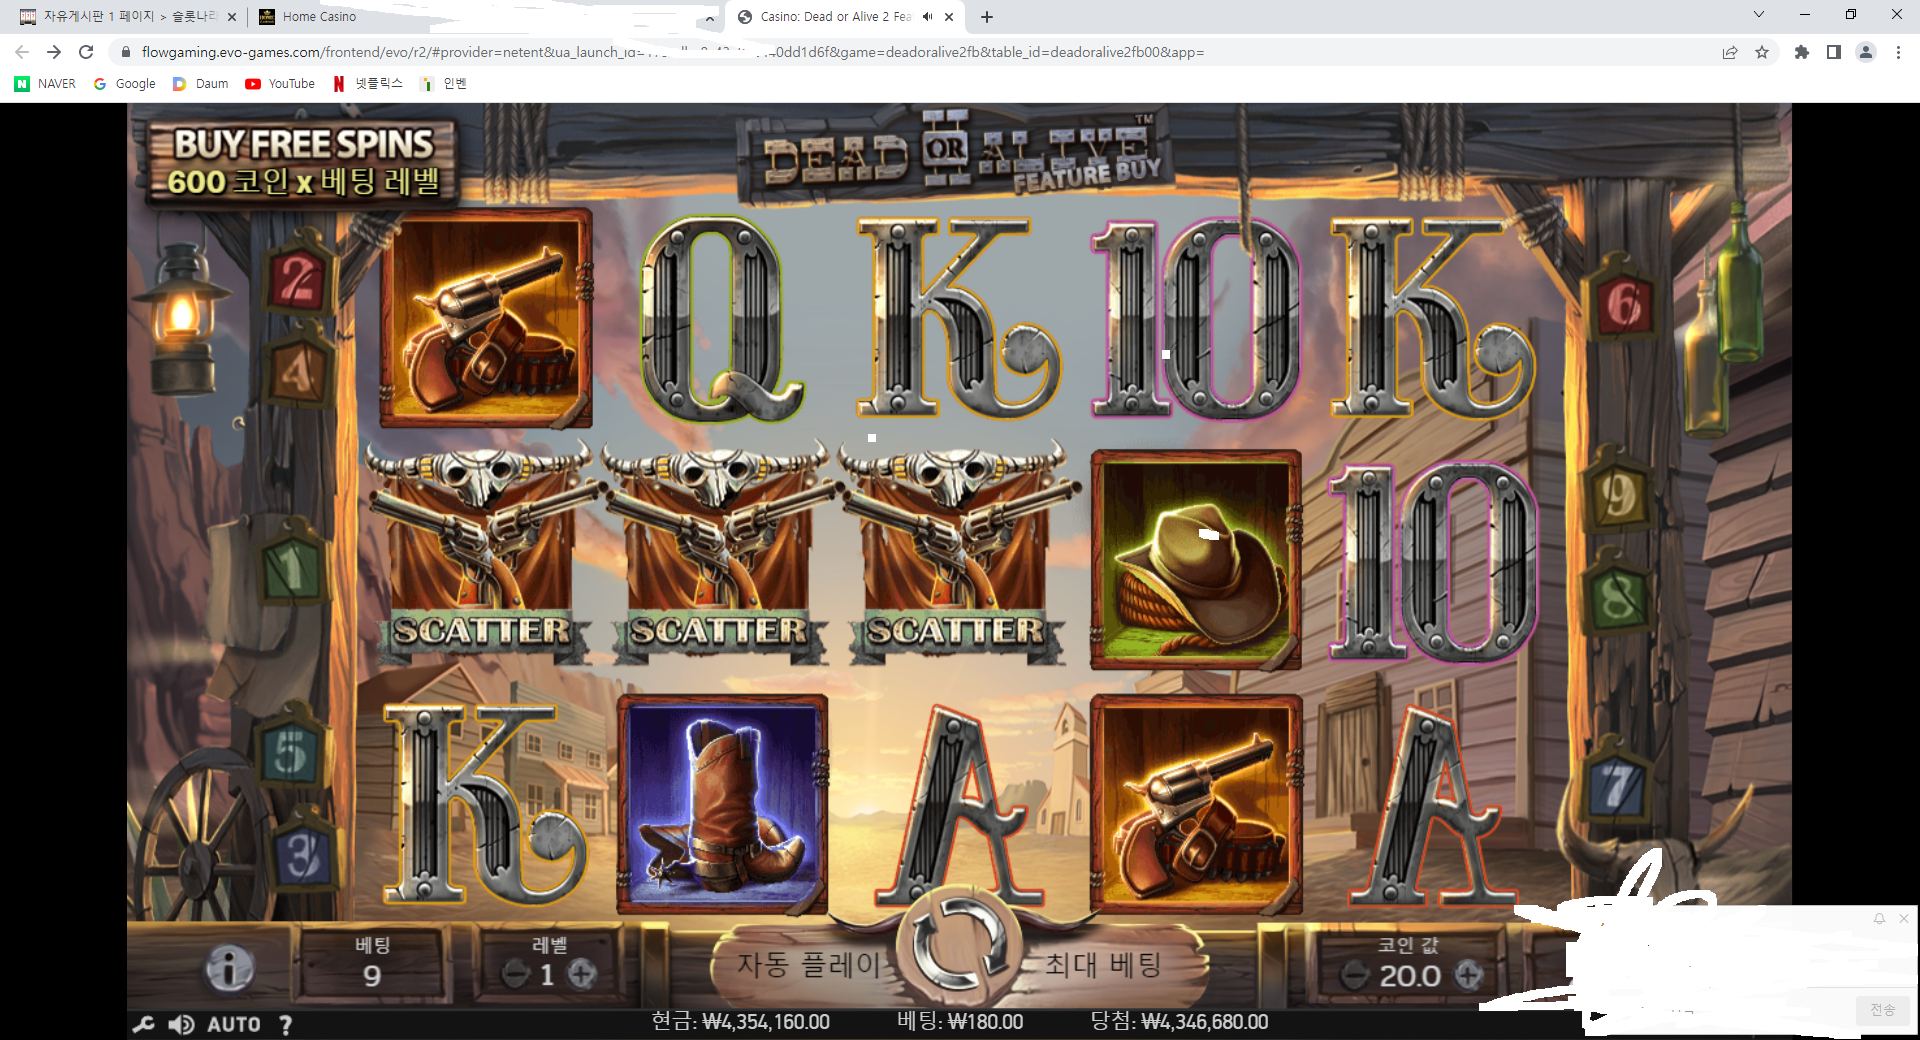Select payline badge number 9

pyautogui.click(x=1617, y=495)
